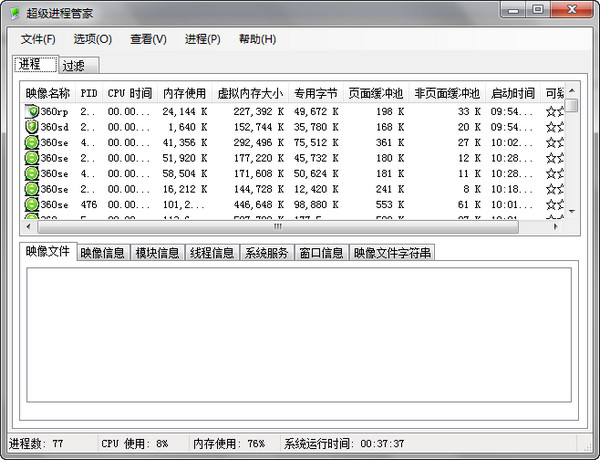Click the horizontal scrollbar right arrow

click(x=557, y=227)
